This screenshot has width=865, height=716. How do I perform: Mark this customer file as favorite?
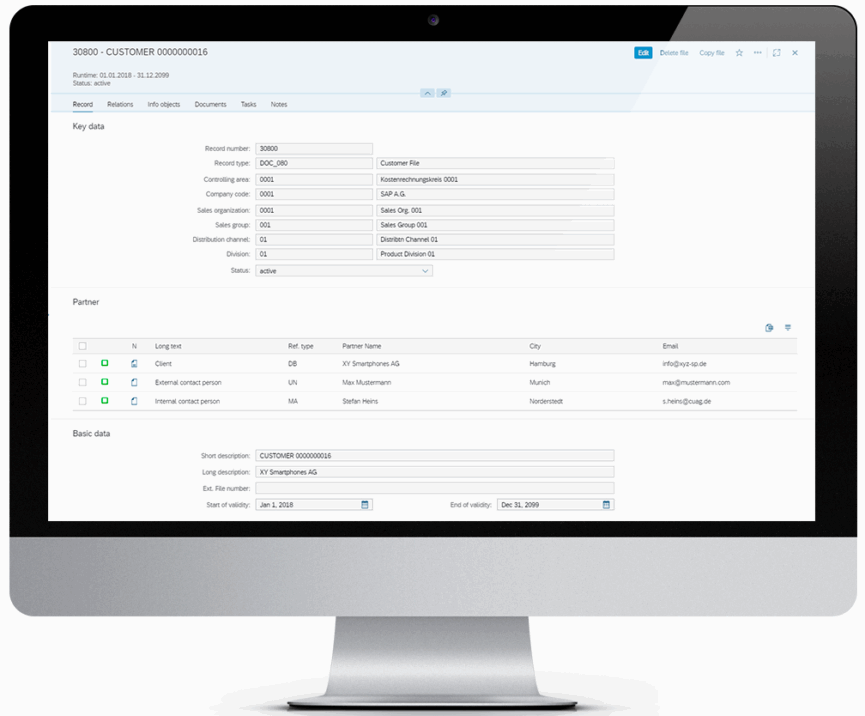pos(740,52)
